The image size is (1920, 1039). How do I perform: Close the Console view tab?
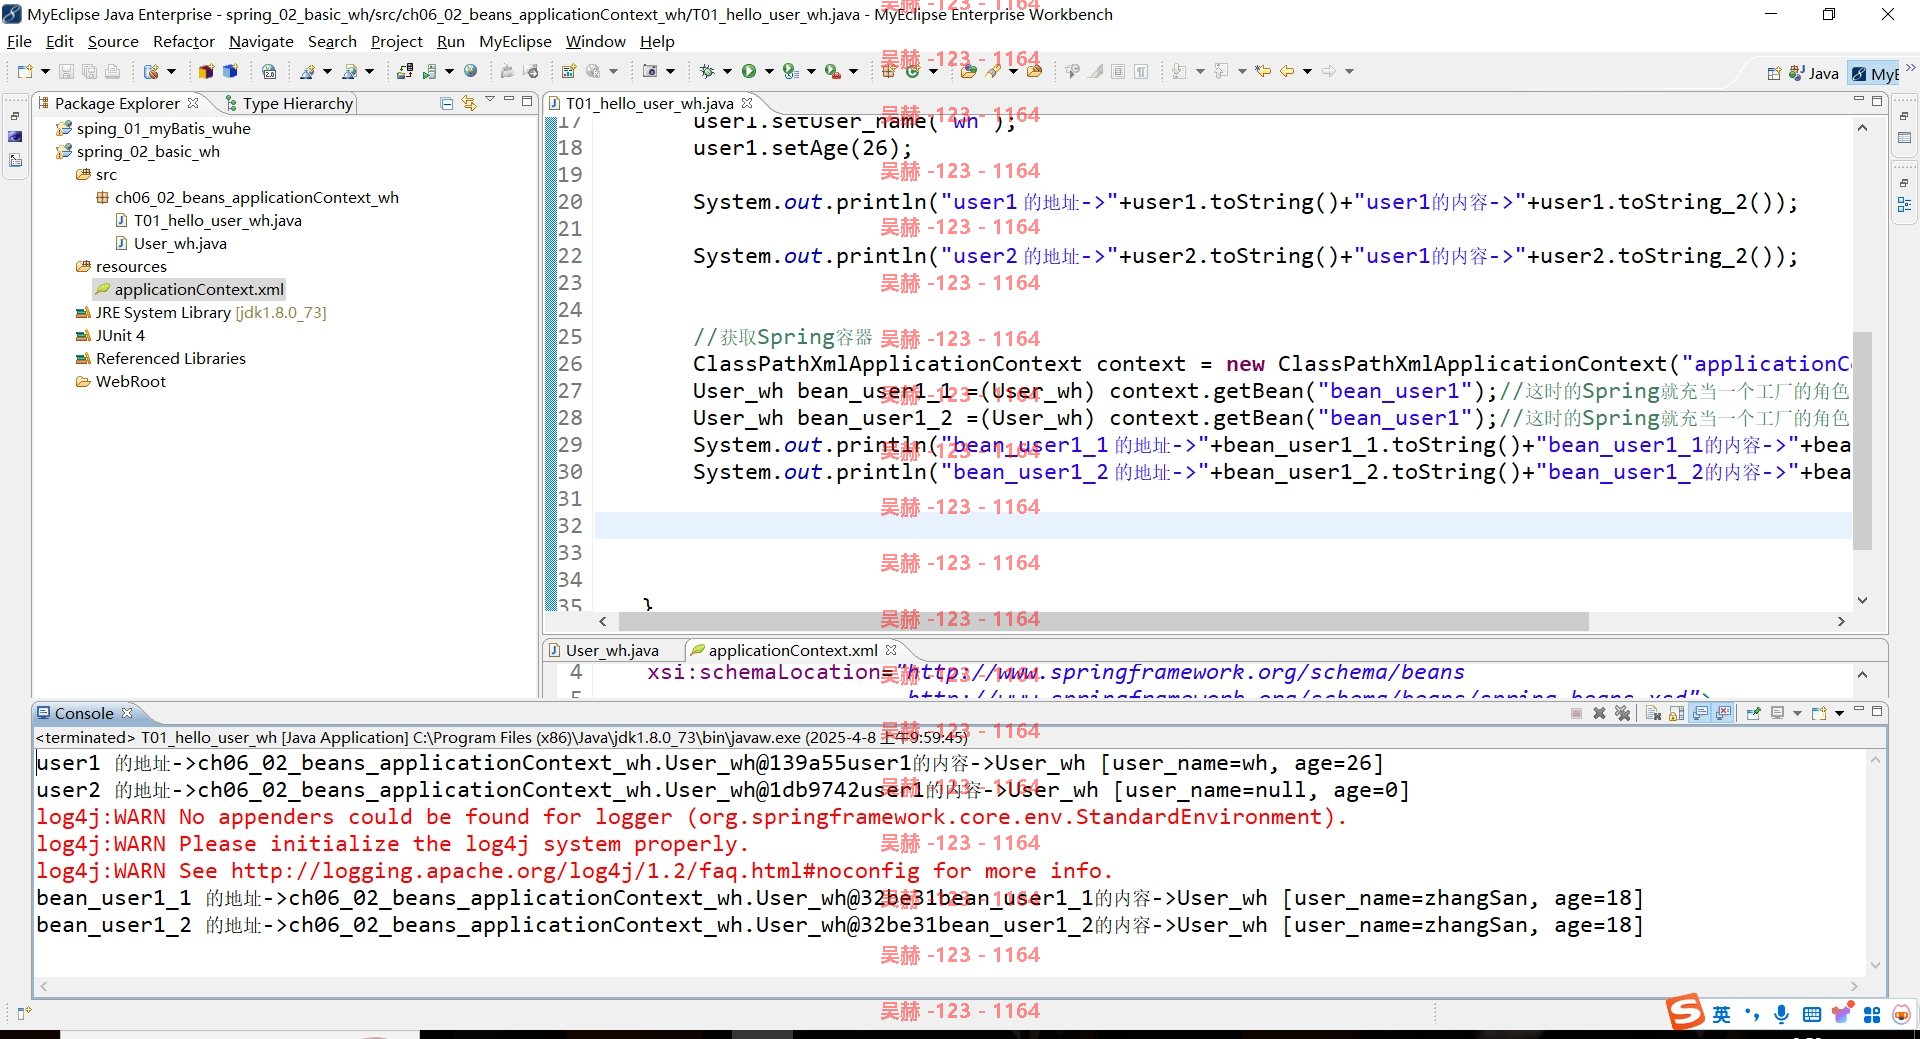coord(127,713)
